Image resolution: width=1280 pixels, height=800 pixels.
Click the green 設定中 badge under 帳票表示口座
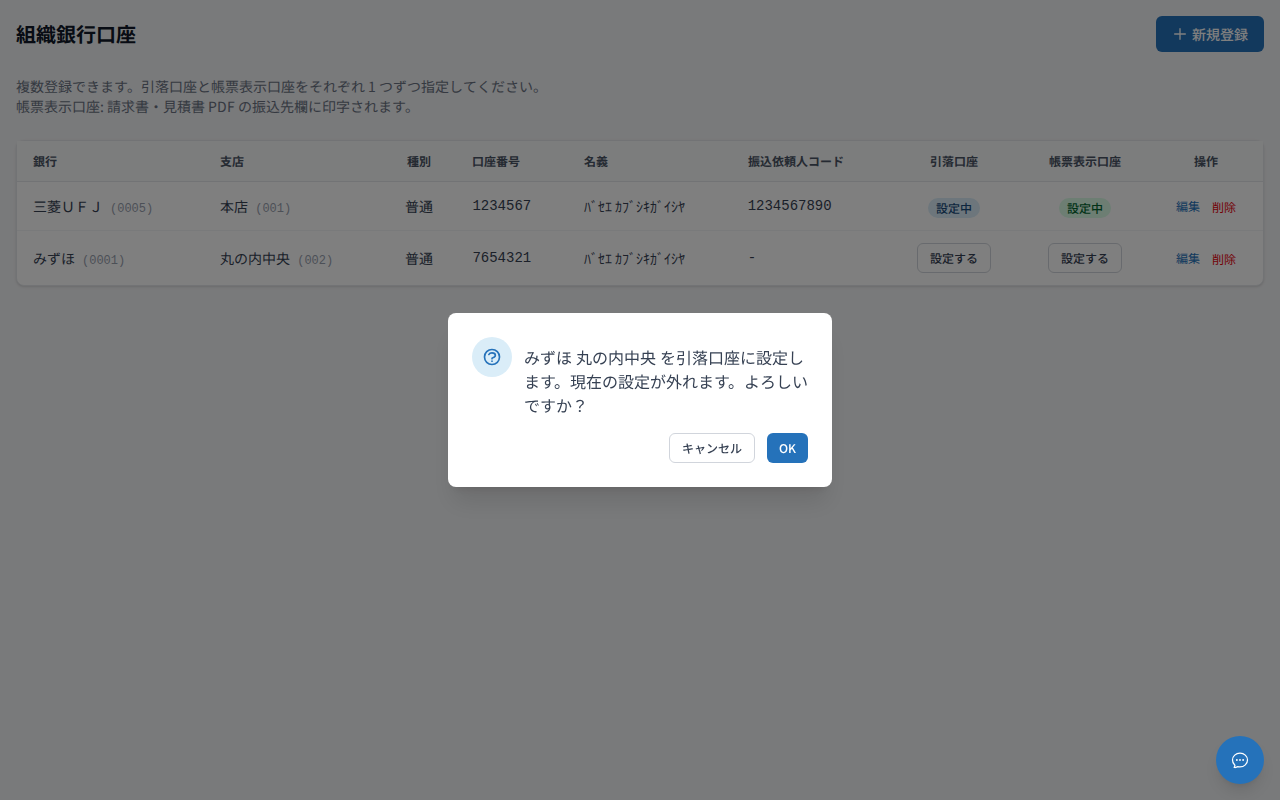[1085, 208]
